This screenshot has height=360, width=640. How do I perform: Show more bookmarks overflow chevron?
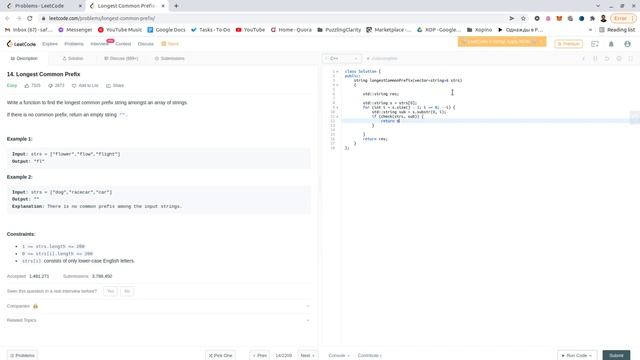590,30
